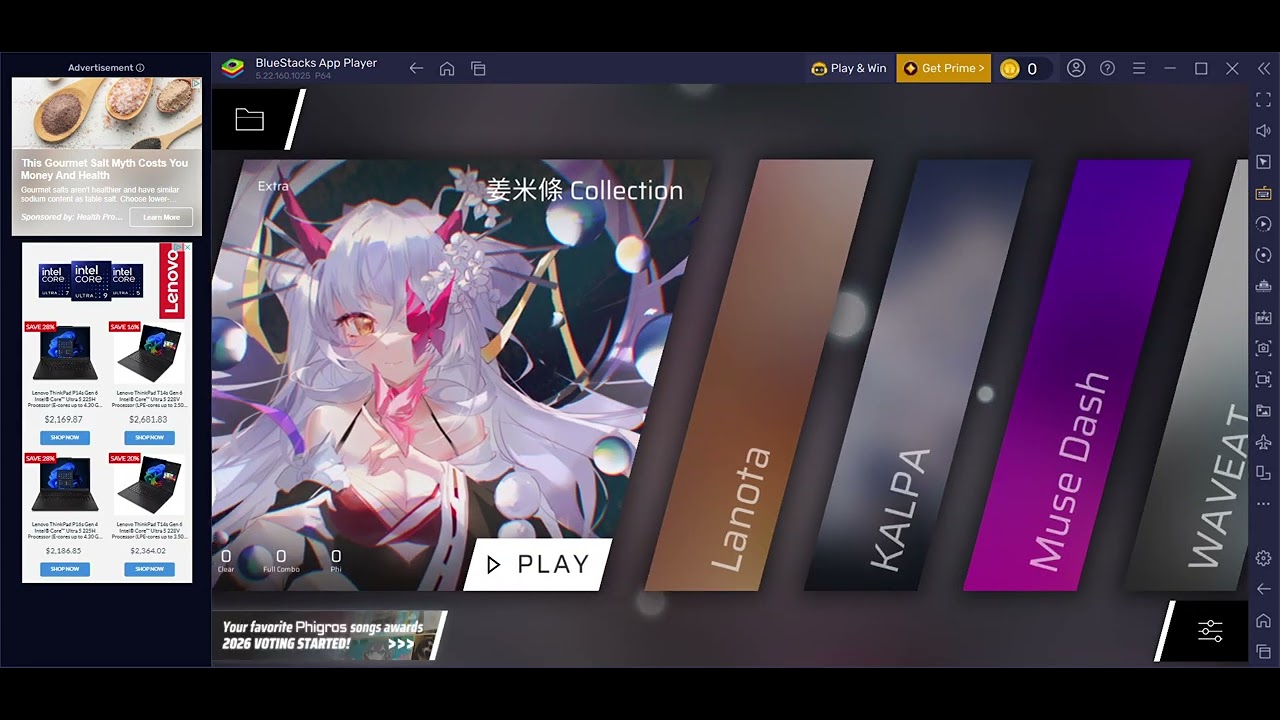The width and height of the screenshot is (1280, 720).
Task: Click the rotate screen icon in sidebar
Action: pyautogui.click(x=1264, y=472)
